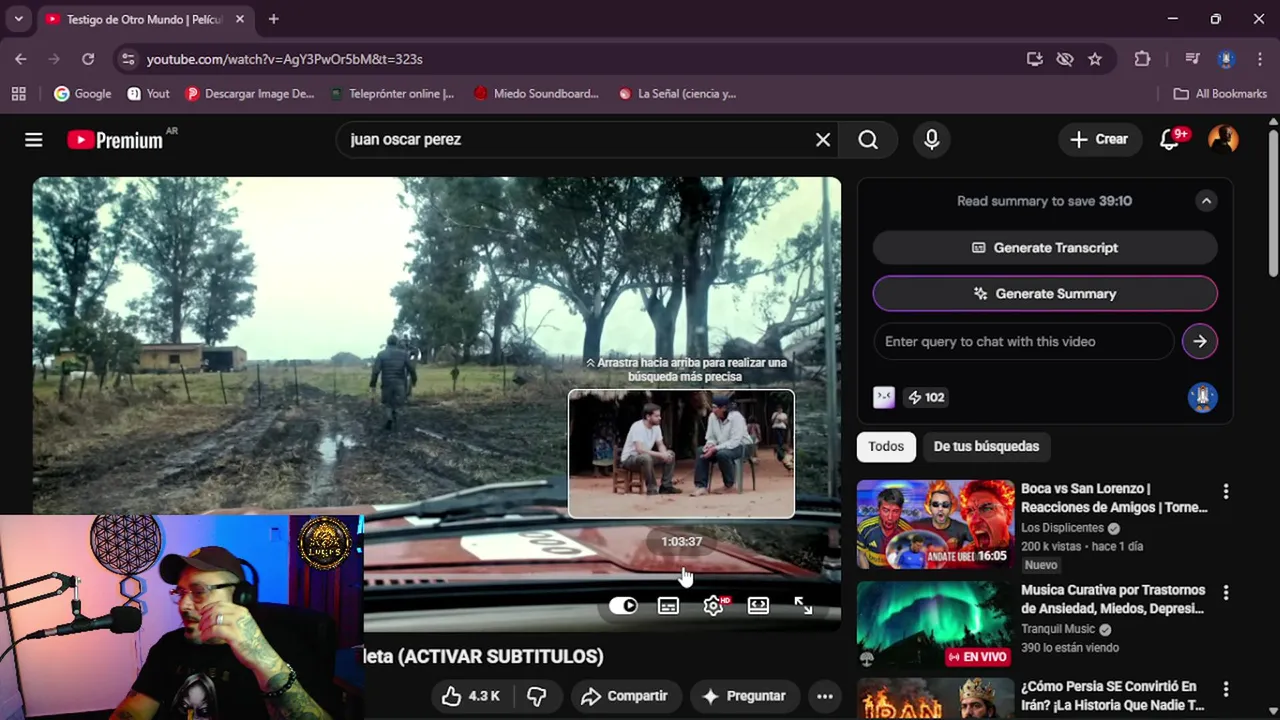
Task: Open Tranquil Music channel link
Action: coord(1058,629)
